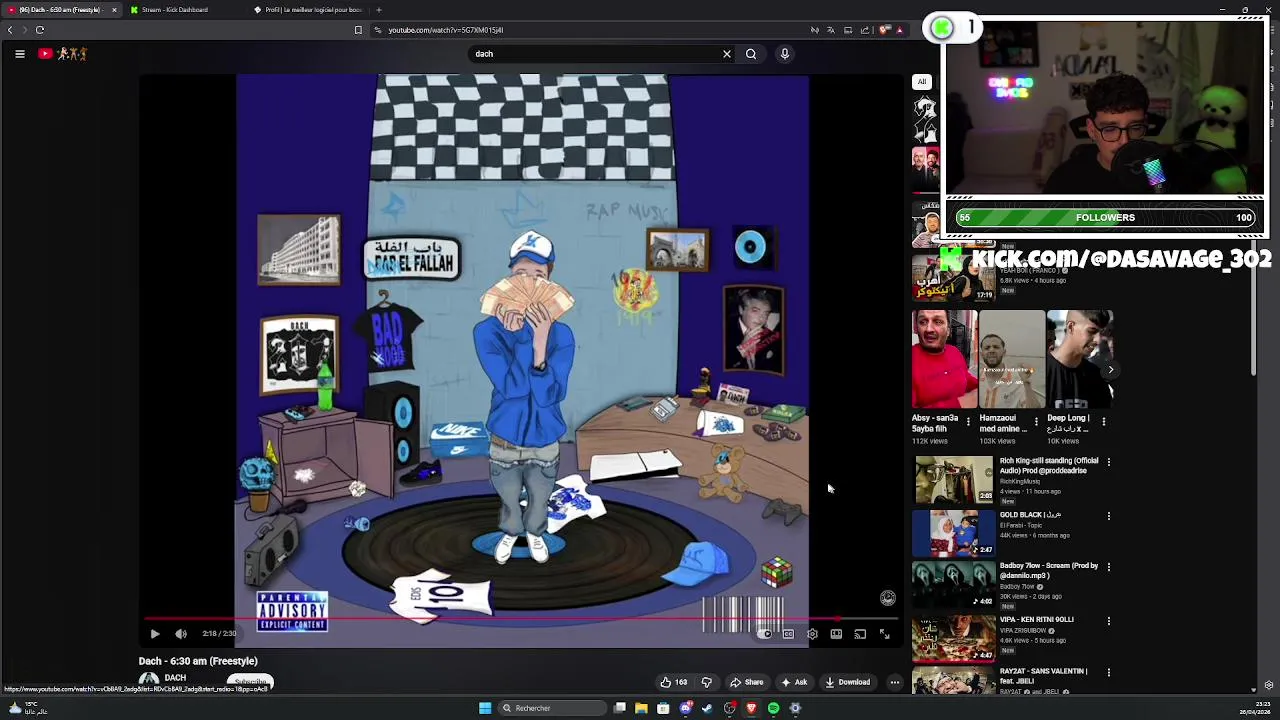Mute the video volume speaker icon

pyautogui.click(x=181, y=633)
